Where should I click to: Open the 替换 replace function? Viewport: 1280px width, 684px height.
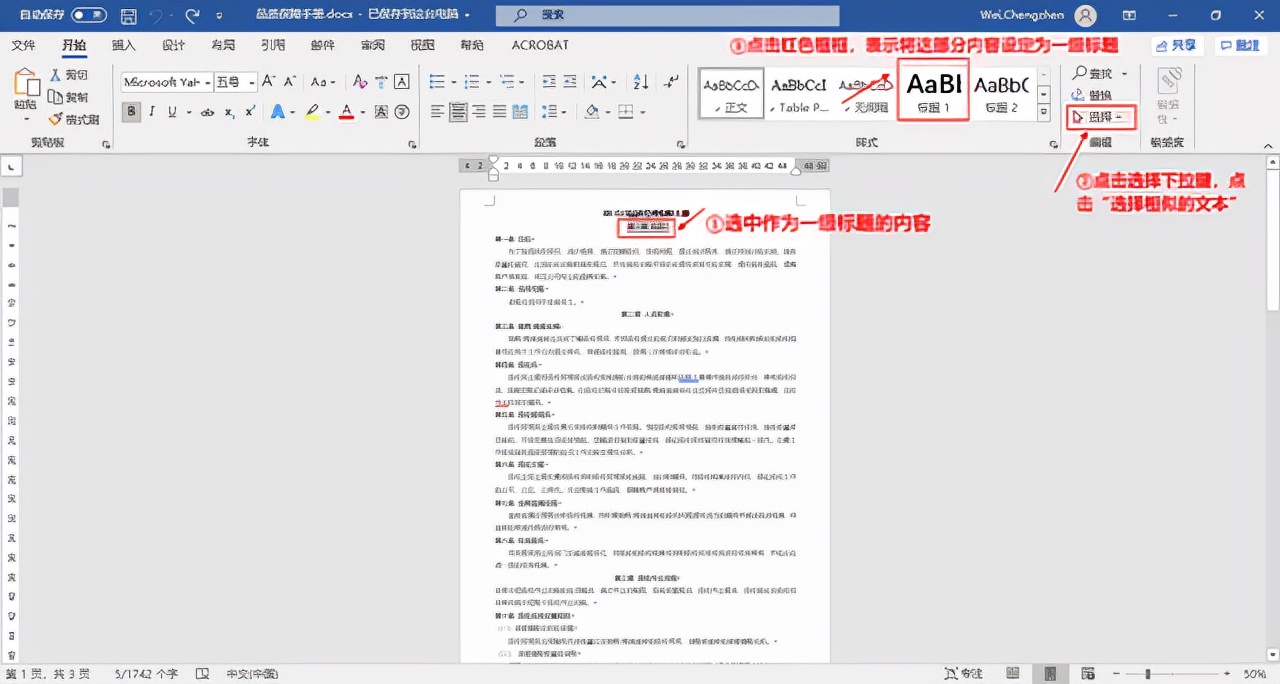(1093, 95)
